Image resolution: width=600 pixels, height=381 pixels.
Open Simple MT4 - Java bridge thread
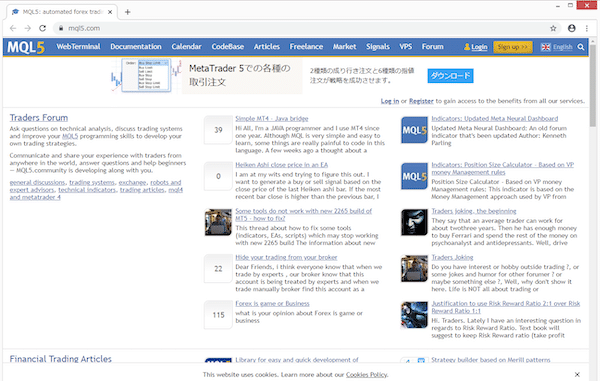point(272,119)
